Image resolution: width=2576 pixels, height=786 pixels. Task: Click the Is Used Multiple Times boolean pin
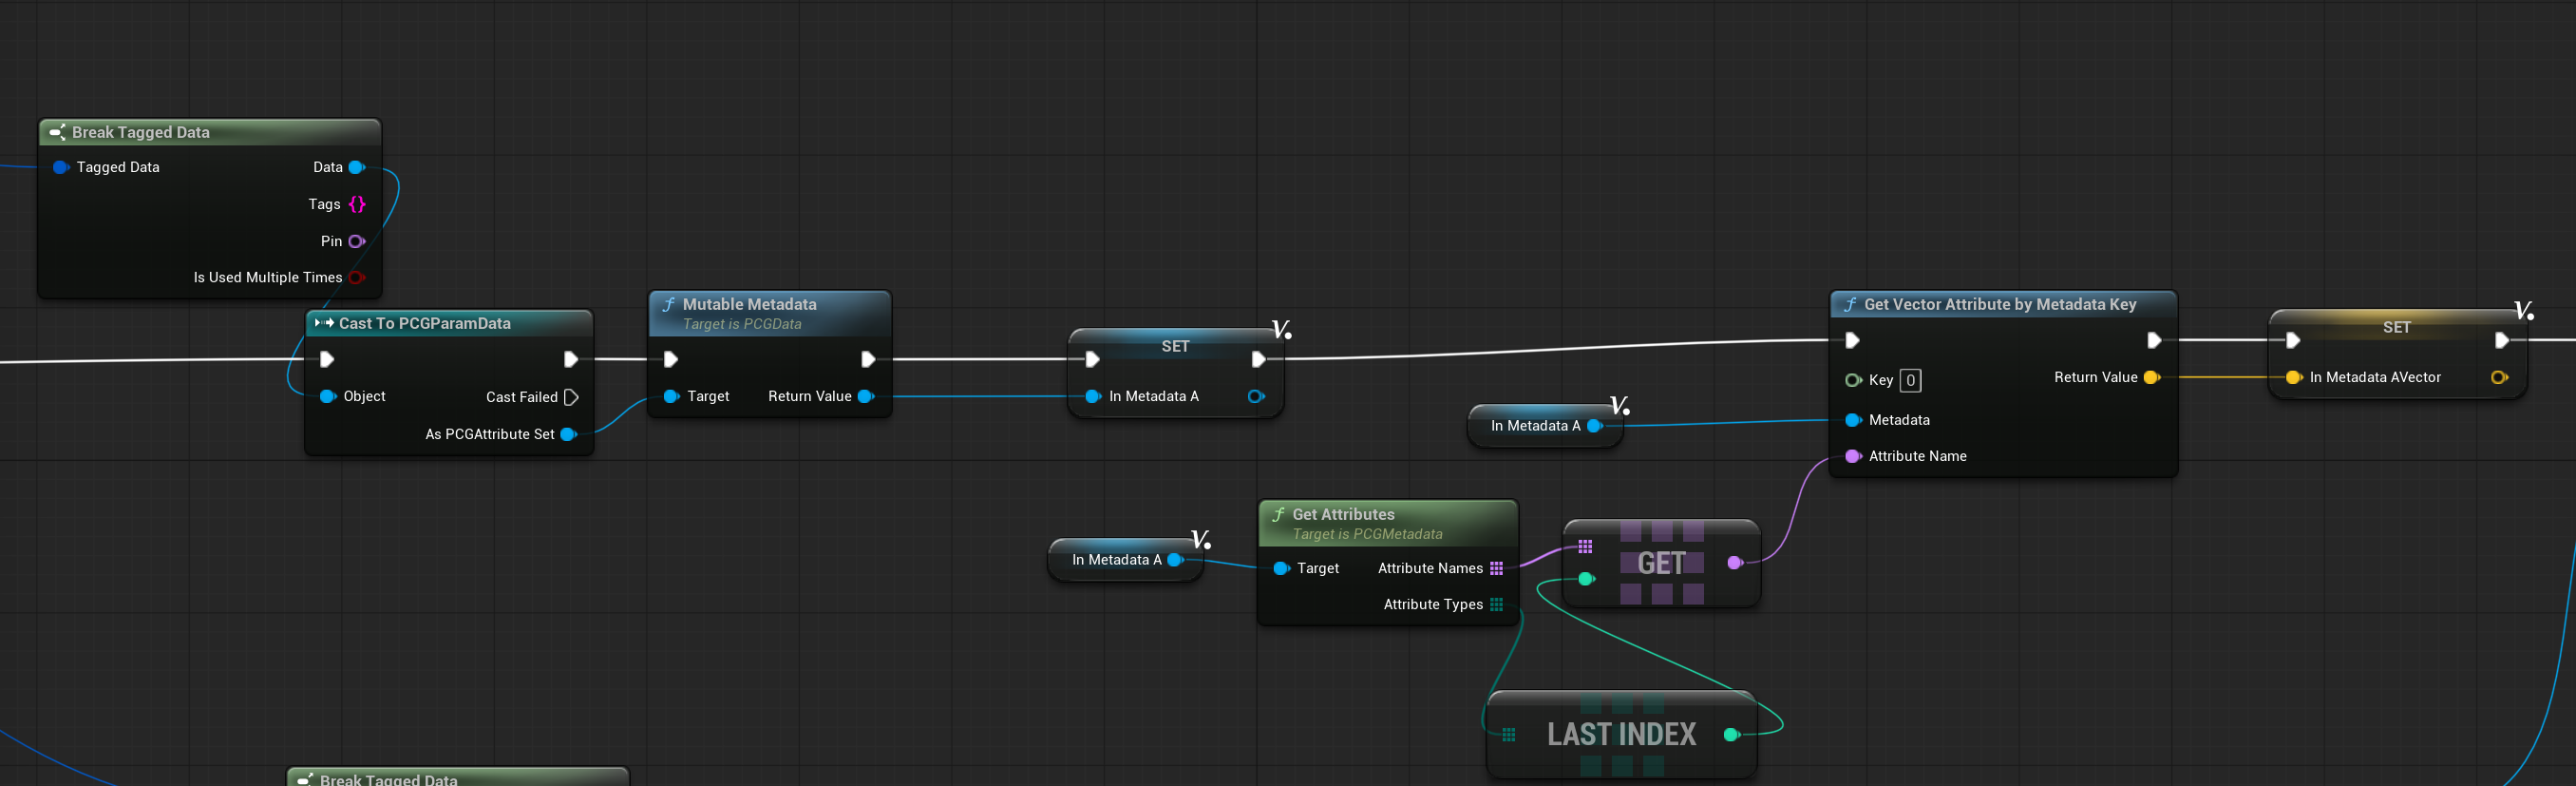click(356, 277)
